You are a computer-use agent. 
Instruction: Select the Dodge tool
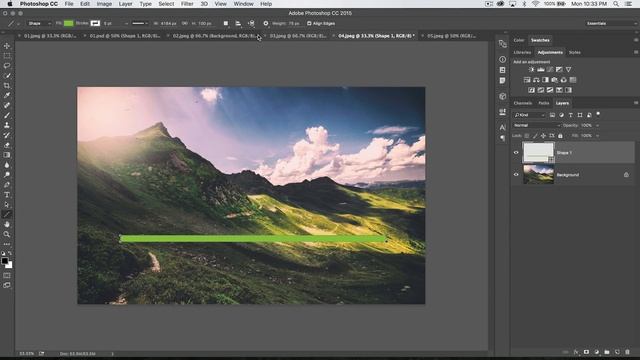[x=7, y=175]
